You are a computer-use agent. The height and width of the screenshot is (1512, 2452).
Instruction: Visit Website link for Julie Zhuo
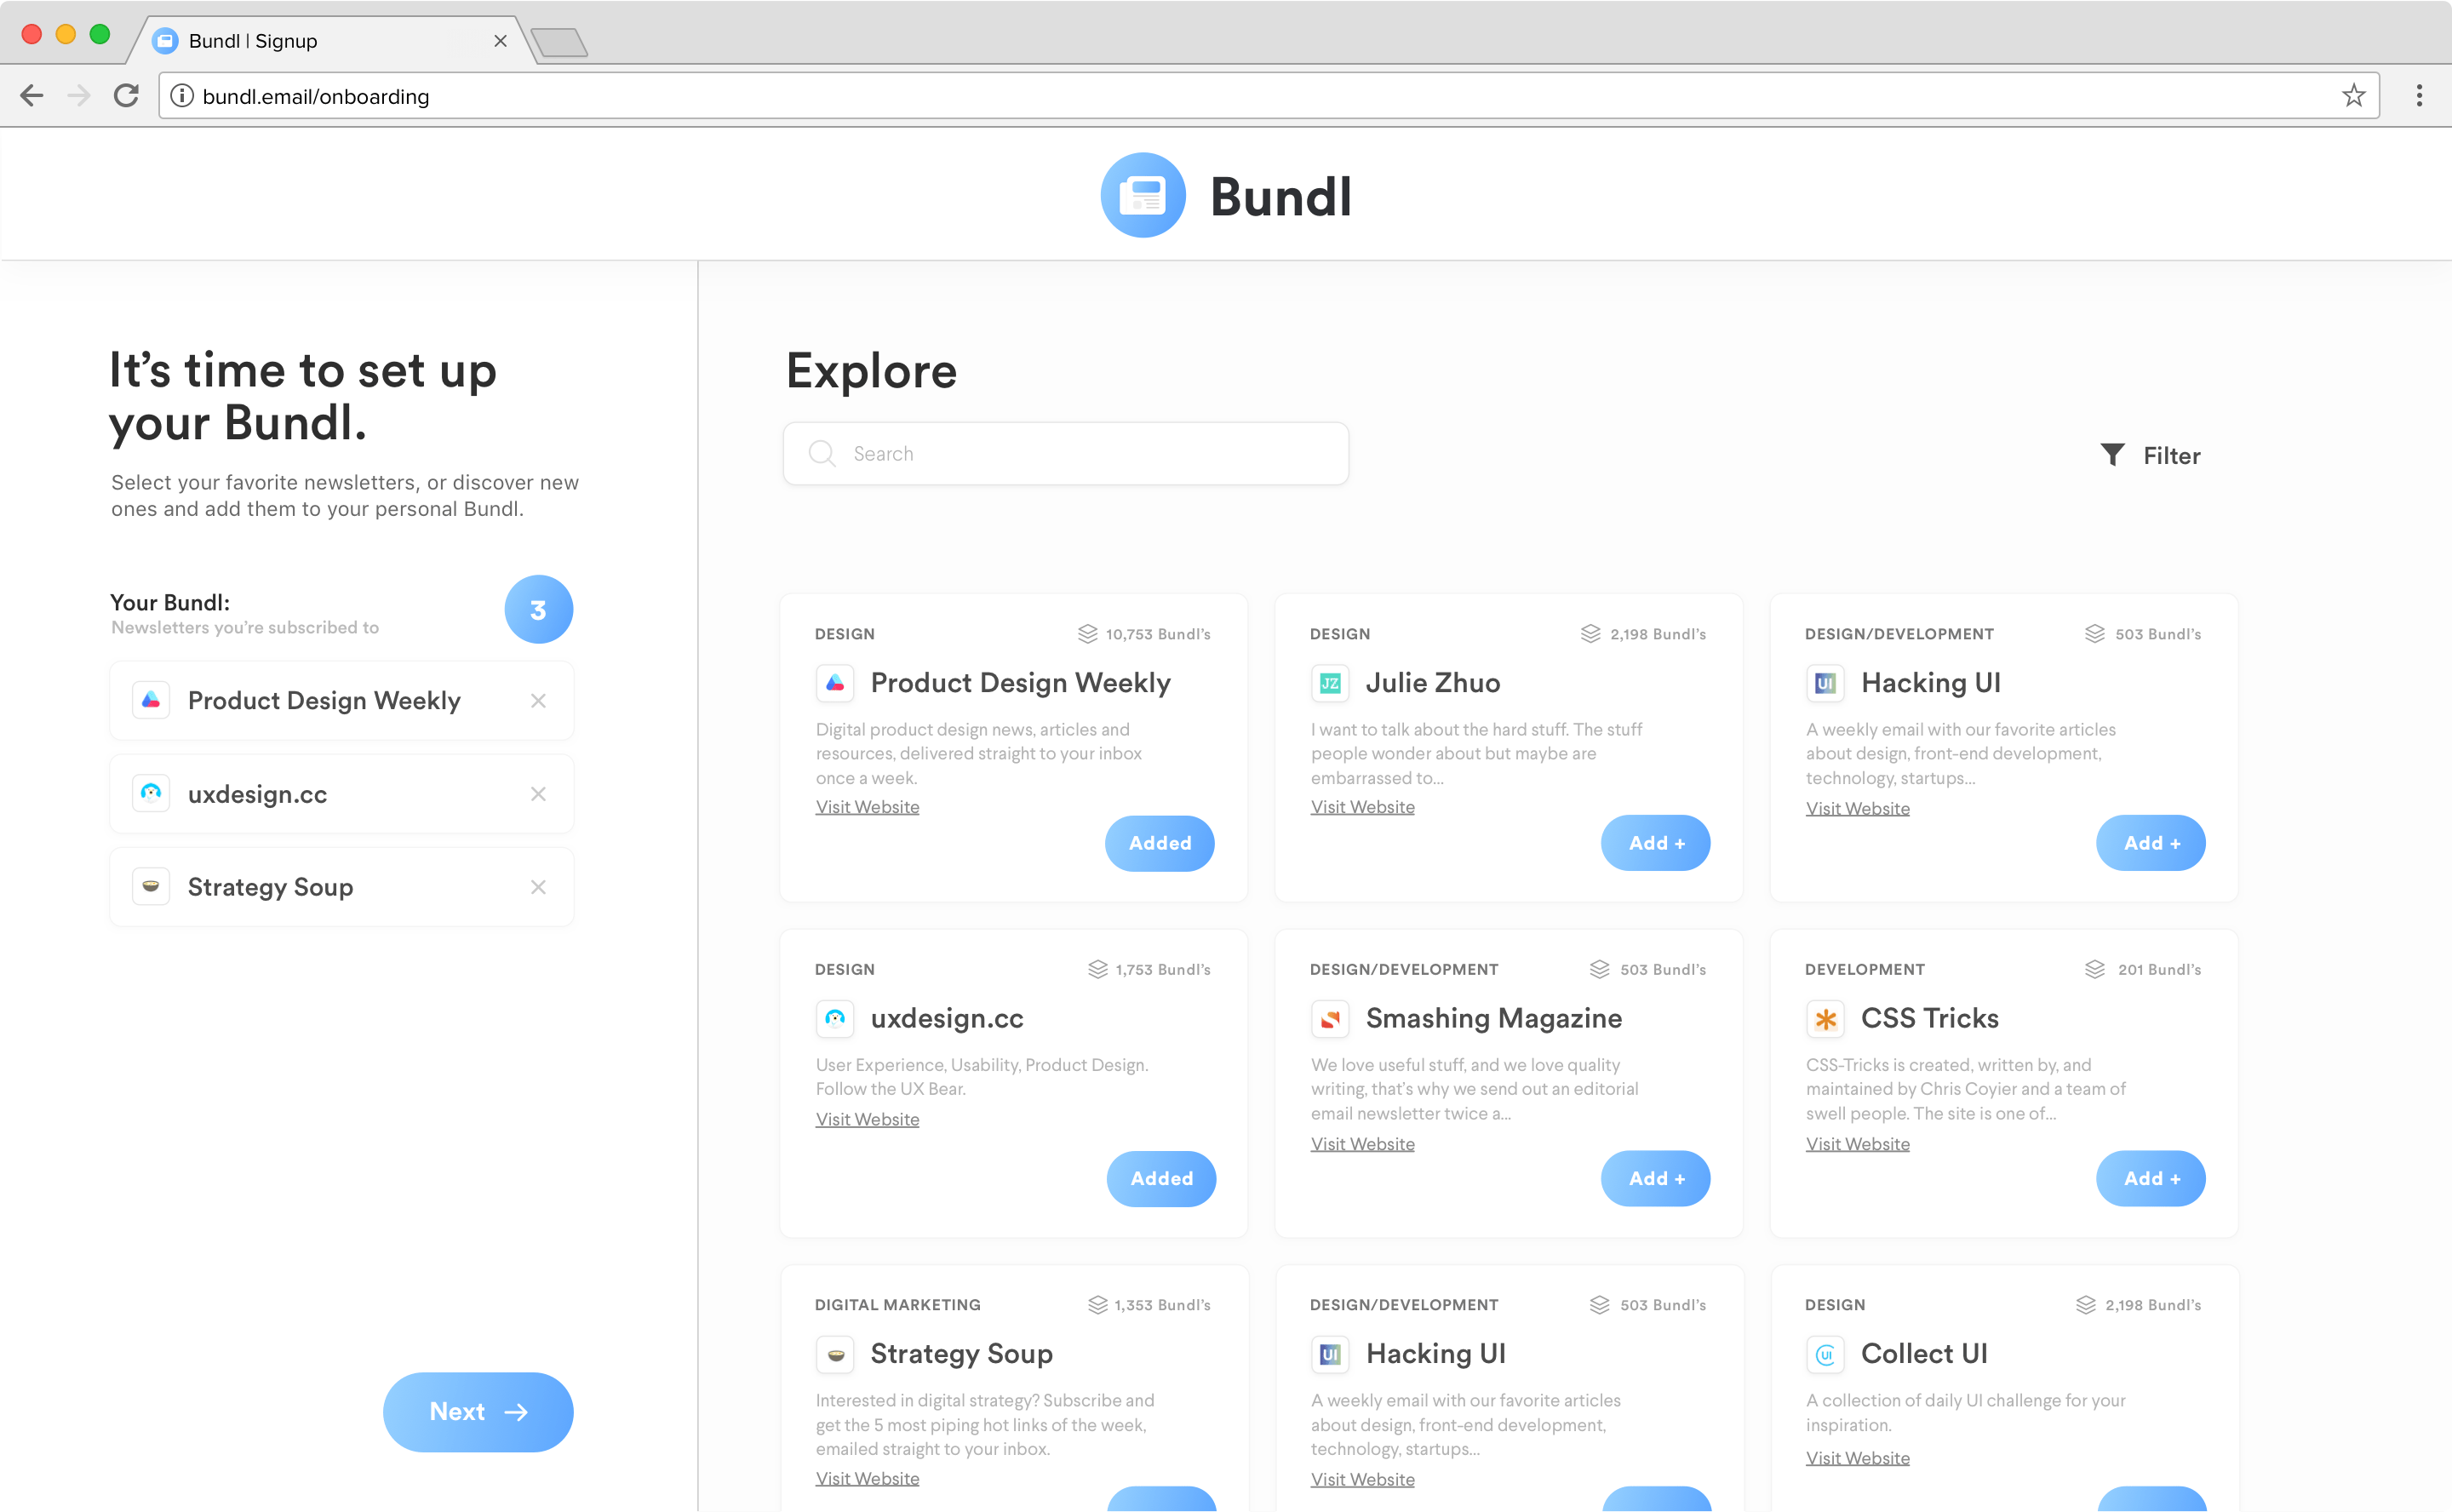[1363, 807]
